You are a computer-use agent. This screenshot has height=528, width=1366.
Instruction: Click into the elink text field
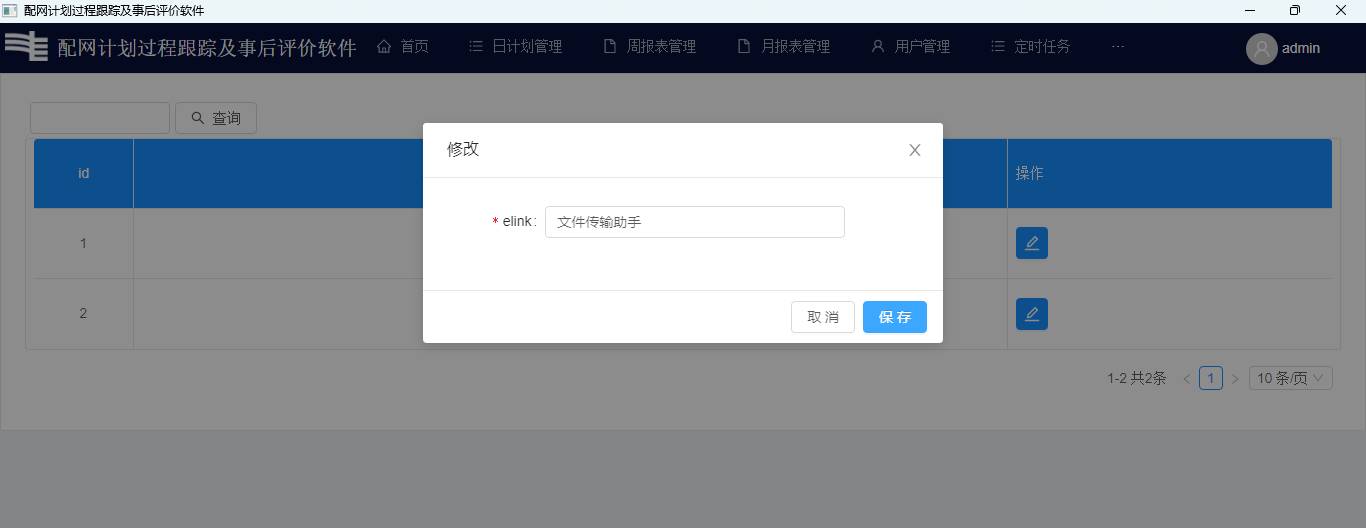[694, 222]
